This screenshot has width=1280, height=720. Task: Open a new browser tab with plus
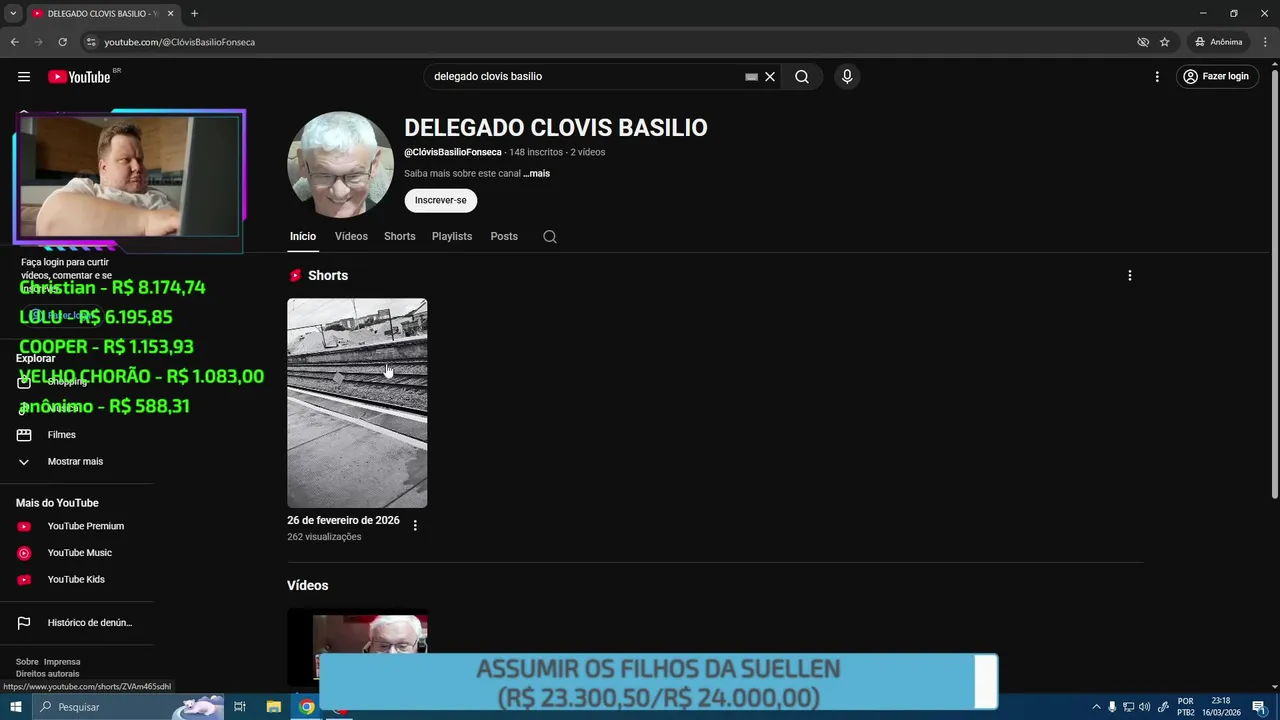tap(194, 14)
